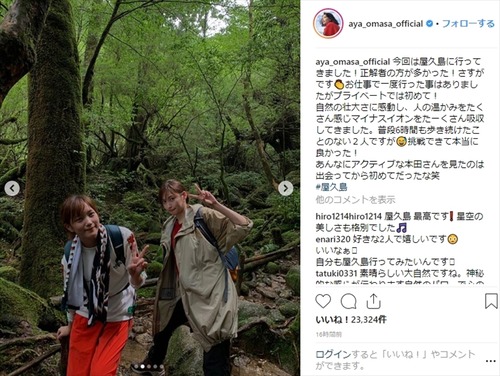Open commenter tatuki0331 profile
This screenshot has width=500, height=376.
(x=336, y=274)
